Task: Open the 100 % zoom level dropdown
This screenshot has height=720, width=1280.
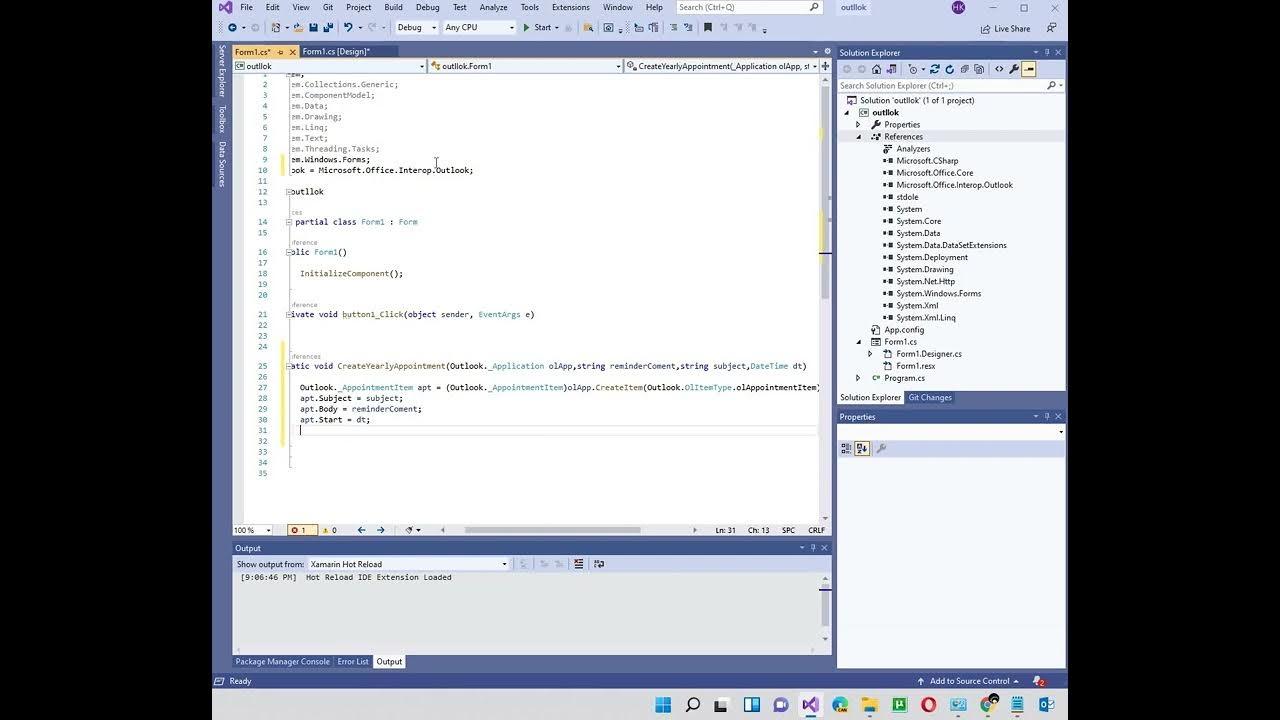Action: coord(252,530)
